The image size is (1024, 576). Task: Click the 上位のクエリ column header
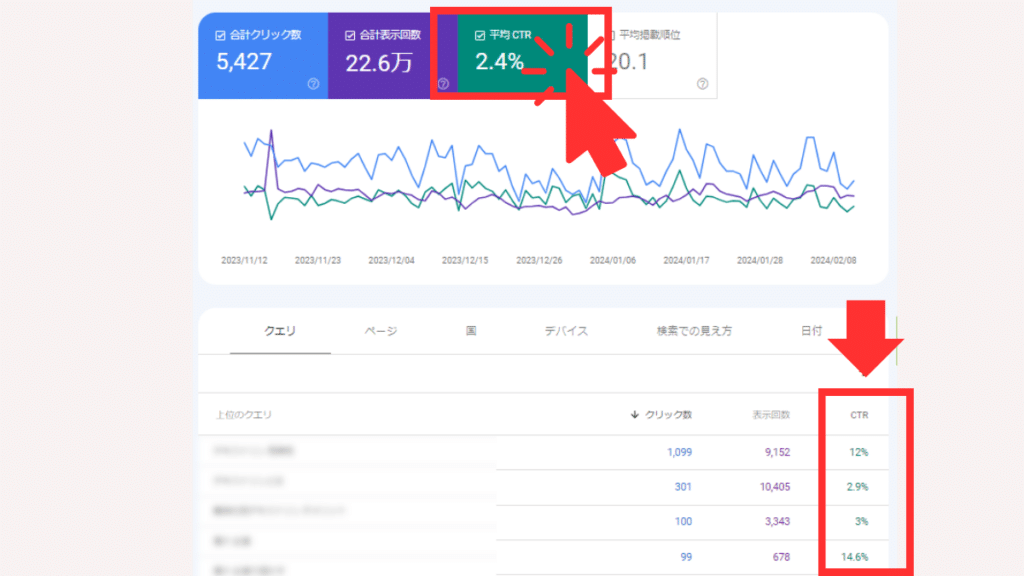[243, 414]
